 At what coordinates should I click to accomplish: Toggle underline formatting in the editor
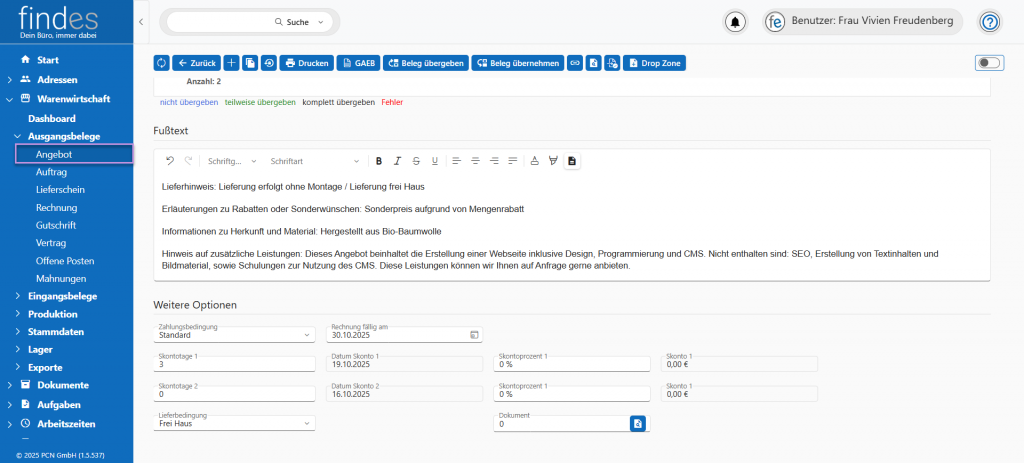click(x=434, y=161)
